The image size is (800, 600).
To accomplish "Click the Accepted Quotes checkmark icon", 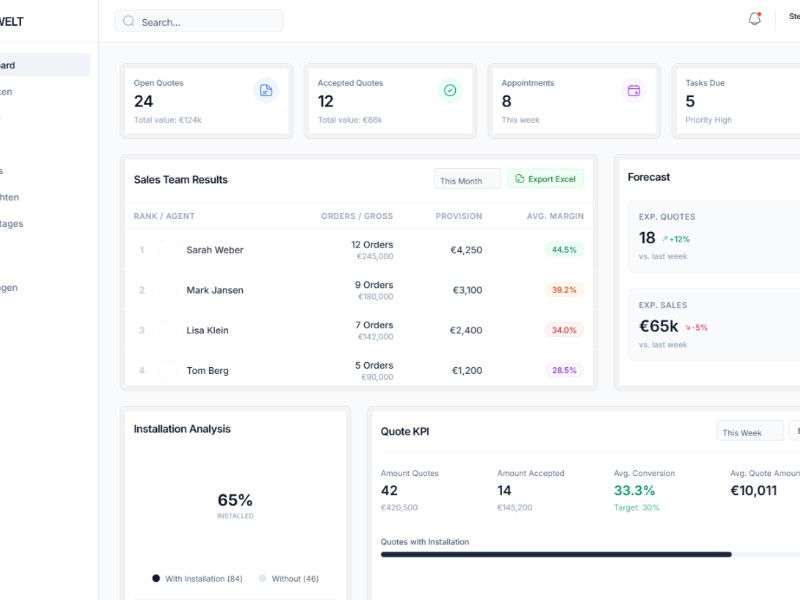I will (x=450, y=91).
